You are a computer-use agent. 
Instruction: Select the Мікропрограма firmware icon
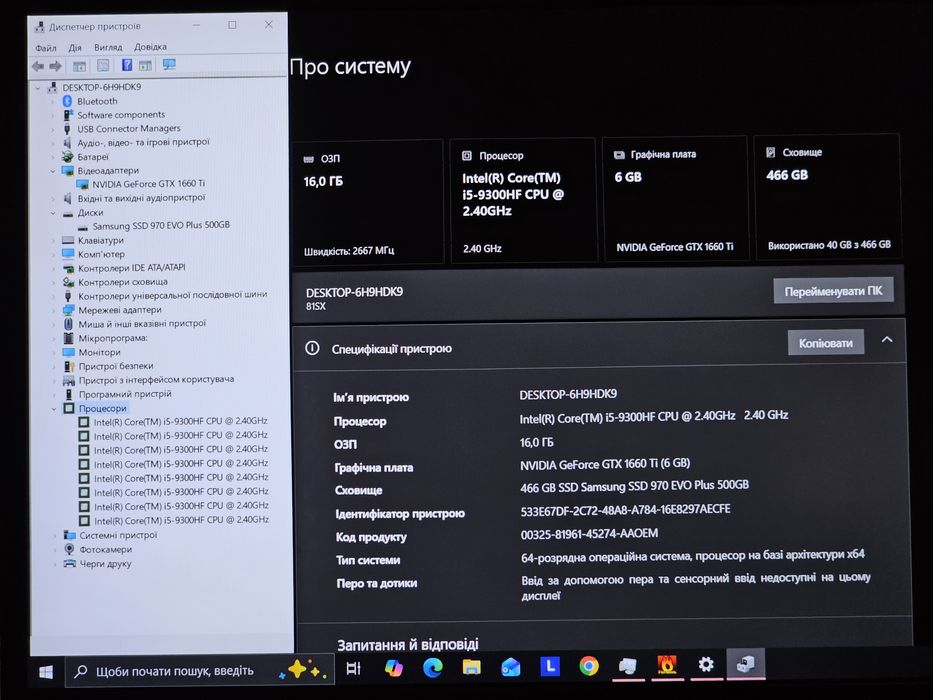[x=68, y=338]
